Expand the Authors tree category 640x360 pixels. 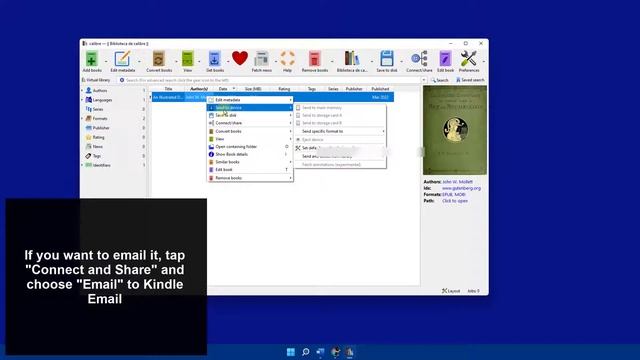82,90
